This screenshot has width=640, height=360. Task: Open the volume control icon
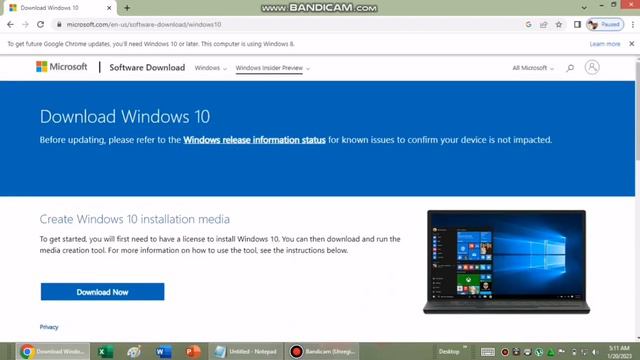point(596,352)
